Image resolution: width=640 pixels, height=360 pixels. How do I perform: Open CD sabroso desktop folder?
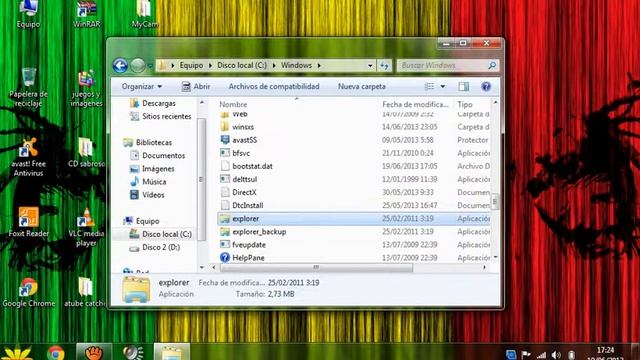(86, 153)
